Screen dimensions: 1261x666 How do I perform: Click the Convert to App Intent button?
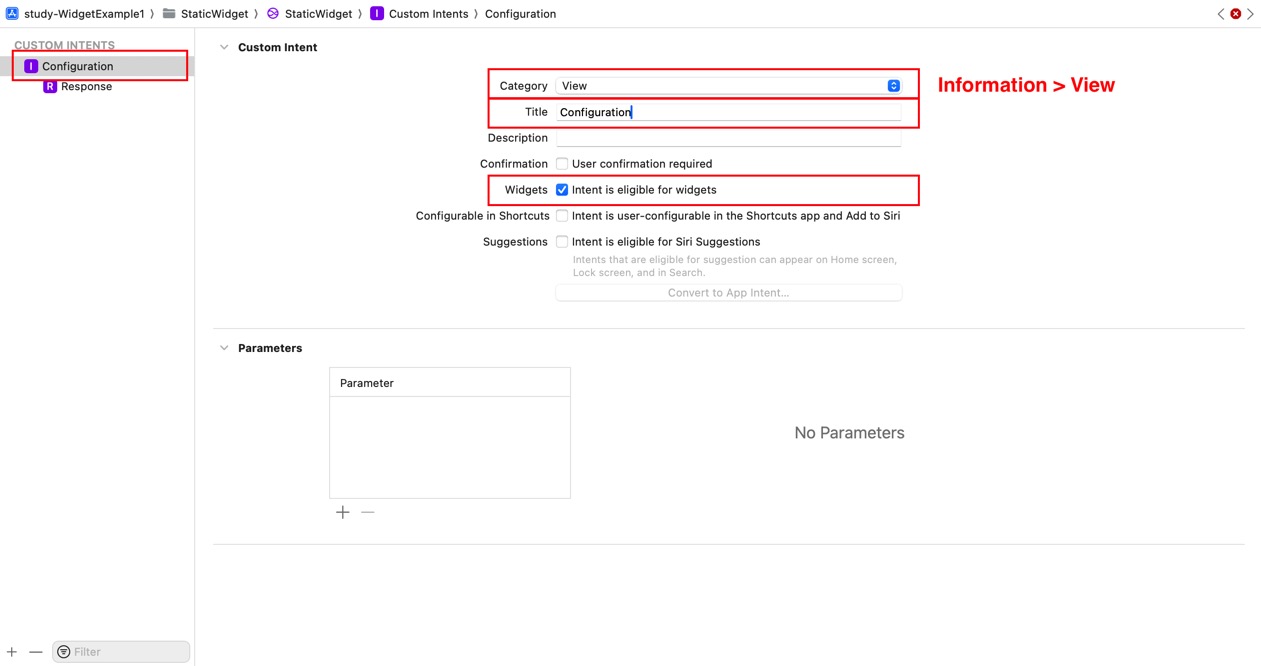[x=728, y=293]
